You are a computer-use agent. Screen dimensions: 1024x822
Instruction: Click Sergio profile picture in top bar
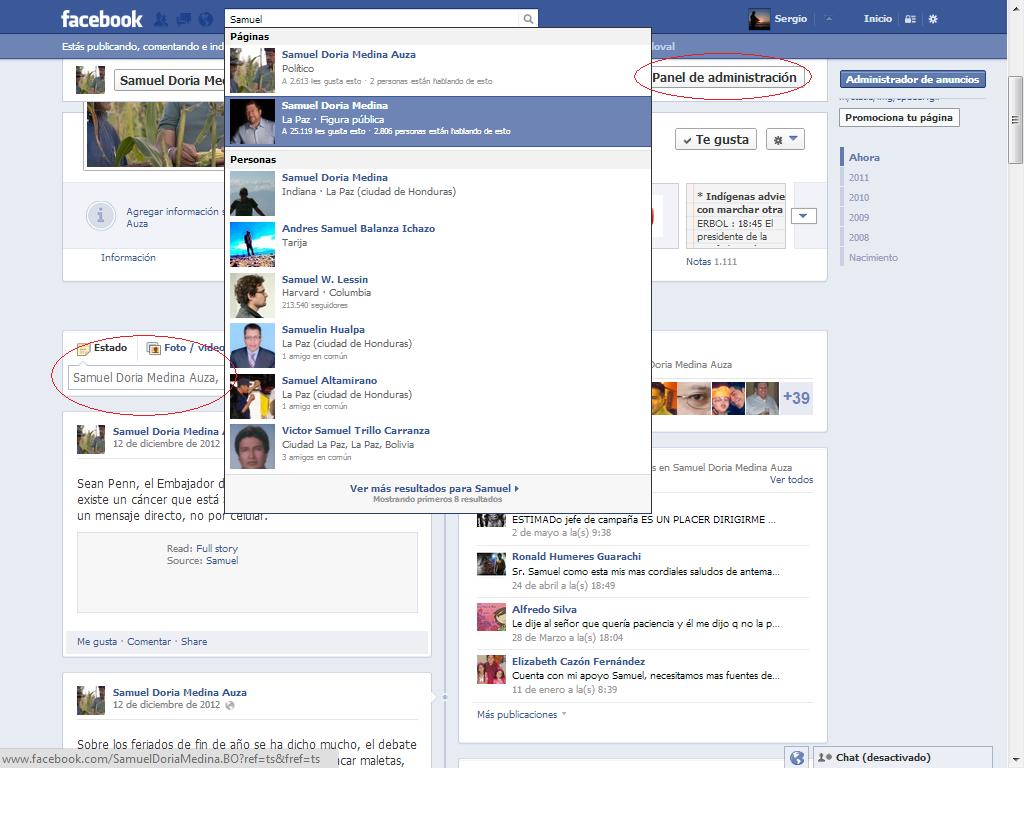(x=759, y=19)
